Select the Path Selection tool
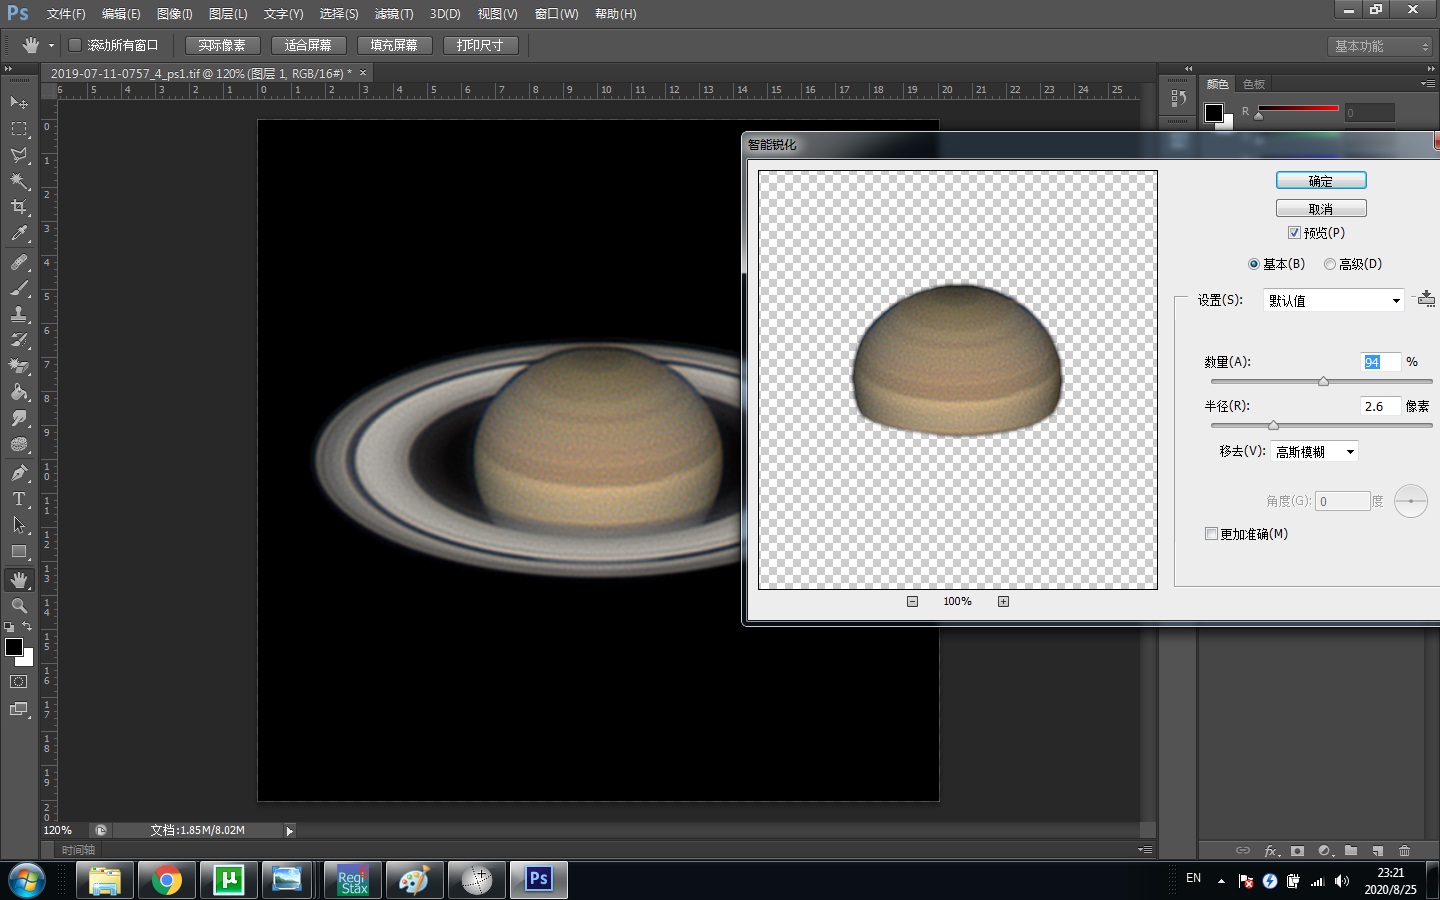This screenshot has height=900, width=1440. [19, 525]
